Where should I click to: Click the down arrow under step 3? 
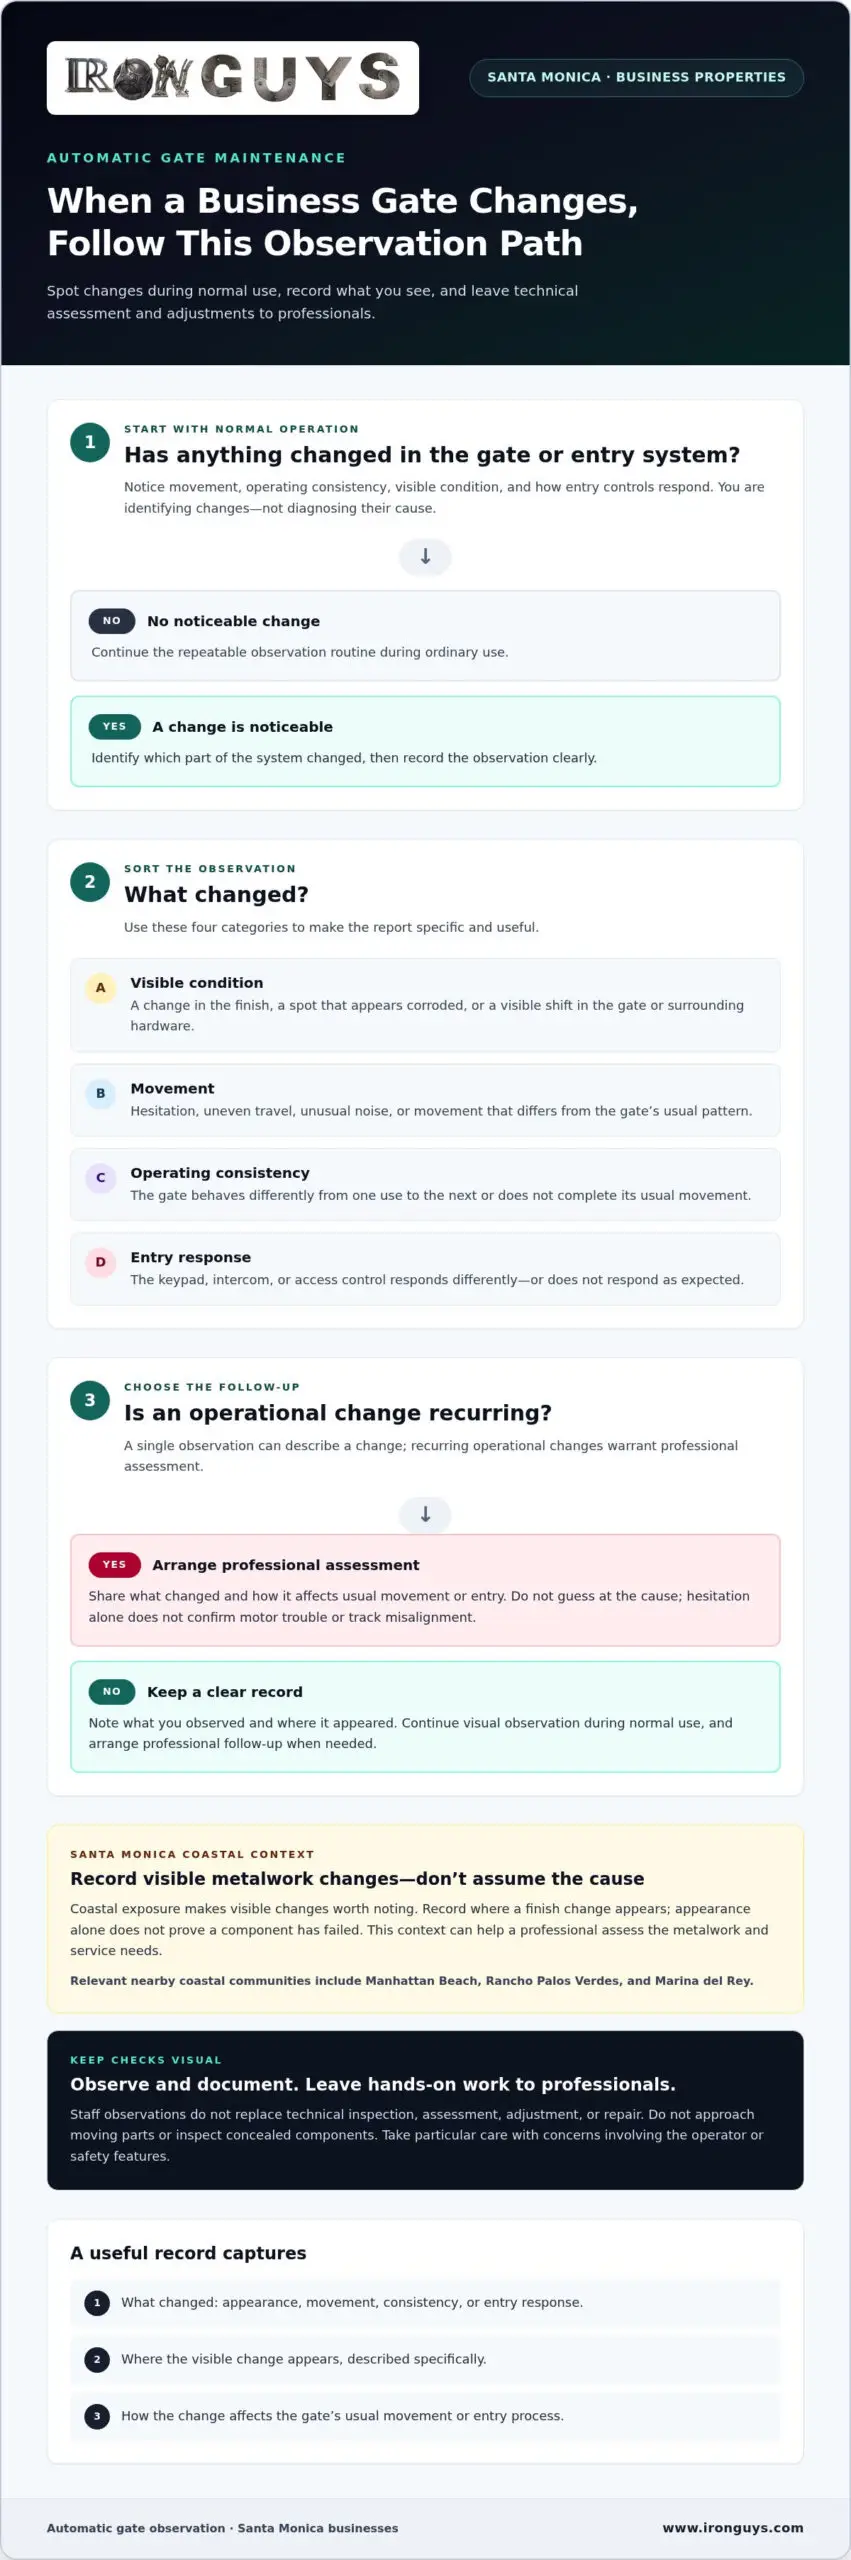(425, 1514)
